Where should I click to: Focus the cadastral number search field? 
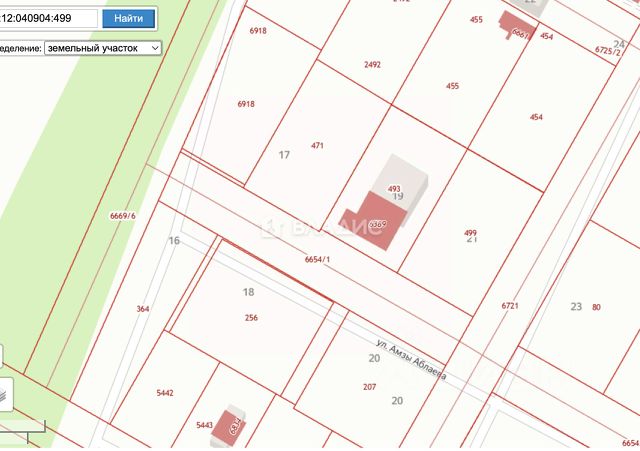point(48,18)
